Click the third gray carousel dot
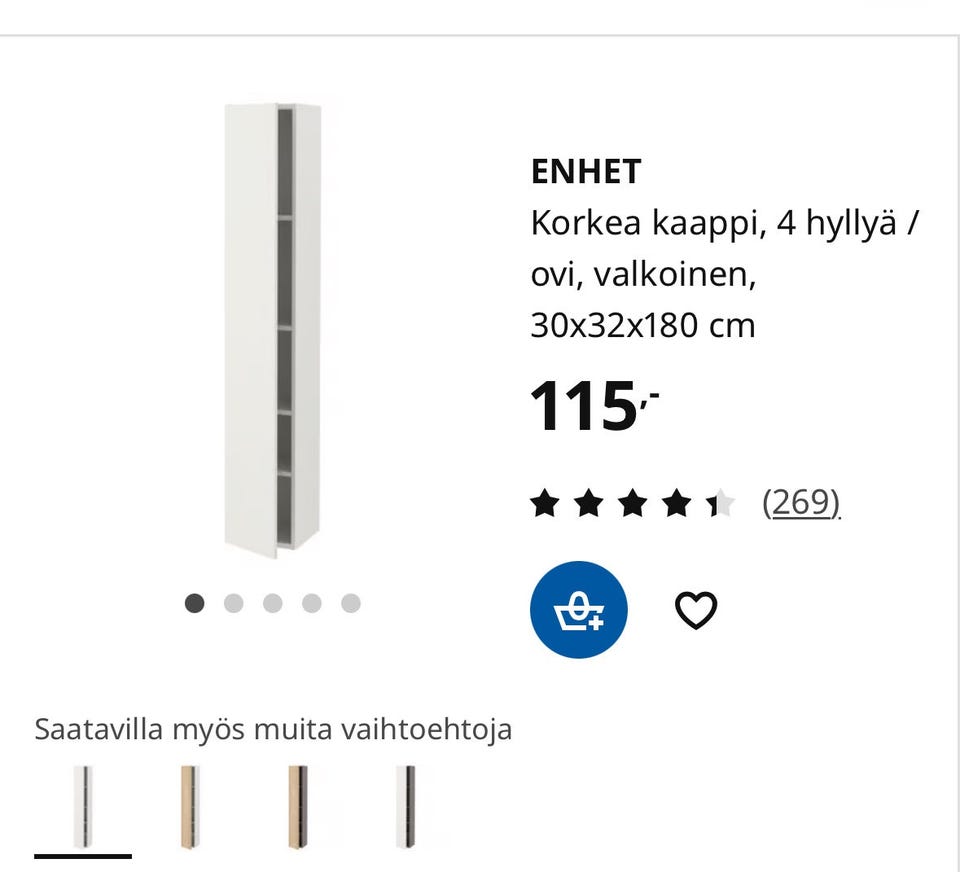The width and height of the screenshot is (960, 872). pyautogui.click(x=271, y=603)
